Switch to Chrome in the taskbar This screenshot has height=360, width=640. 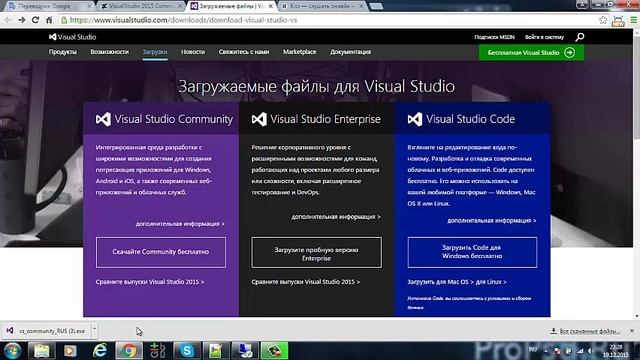click(x=129, y=351)
